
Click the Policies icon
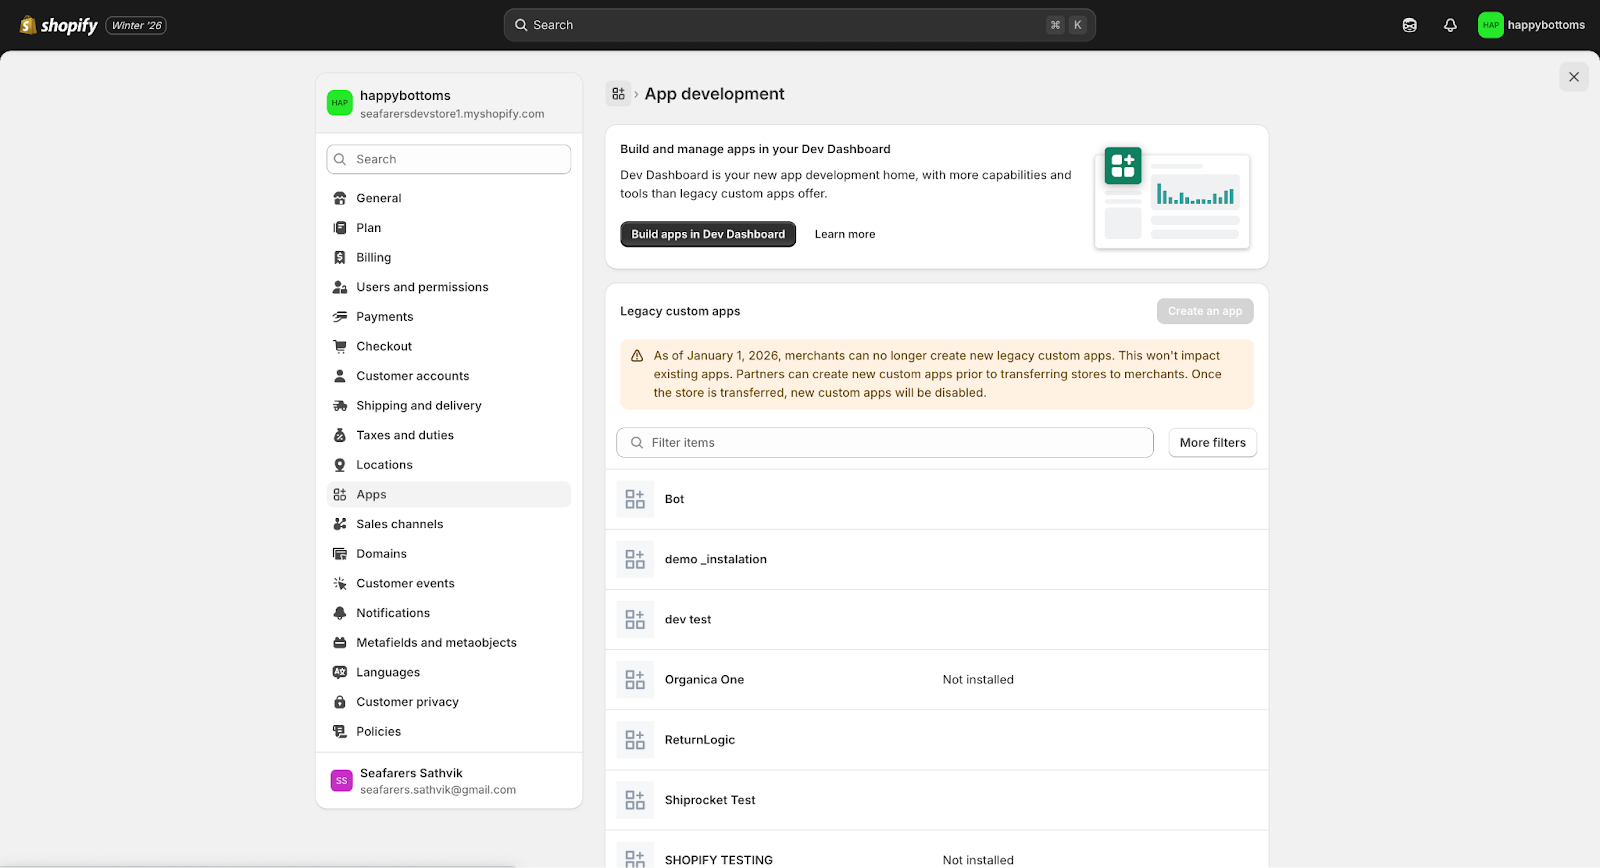[x=340, y=732]
